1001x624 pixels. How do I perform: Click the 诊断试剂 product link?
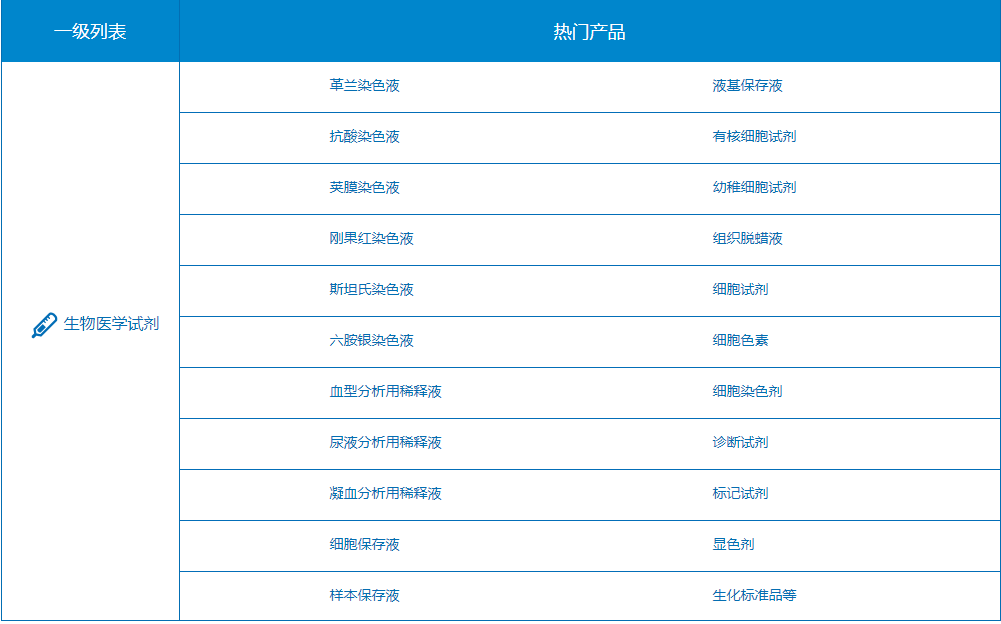[x=740, y=443]
